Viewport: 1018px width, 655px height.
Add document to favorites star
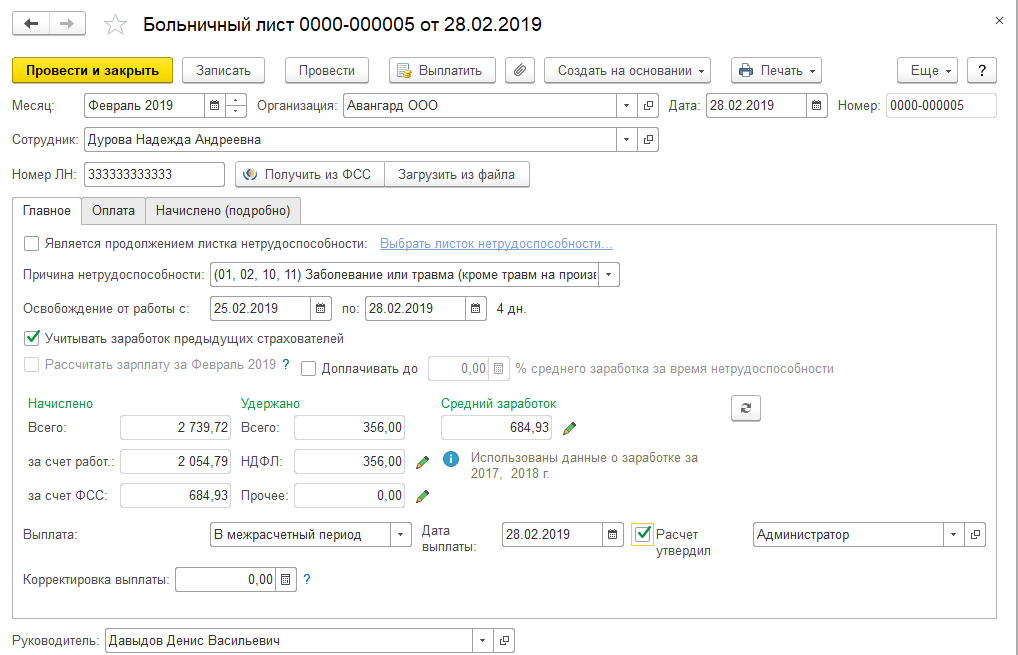coord(117,24)
